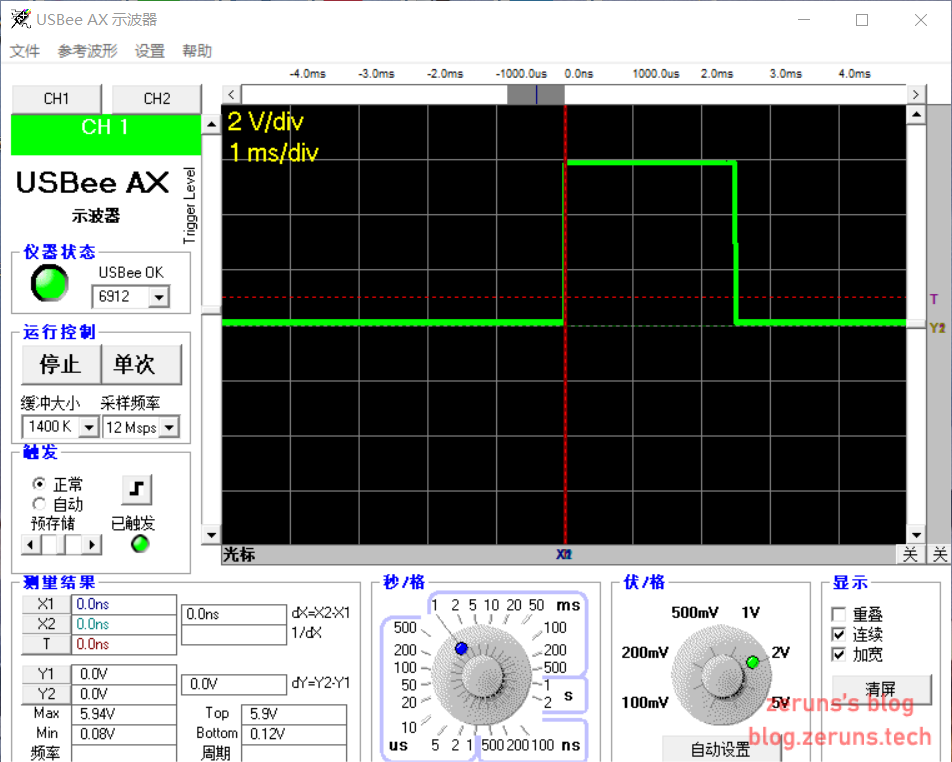The height and width of the screenshot is (762, 952).
Task: Click the 停止 stop button
Action: 61,364
